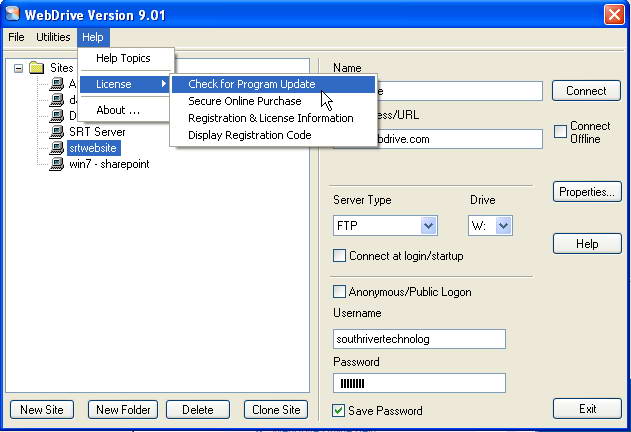This screenshot has width=631, height=432.
Task: Click the WebDrive app icon in title bar
Action: coord(13,13)
